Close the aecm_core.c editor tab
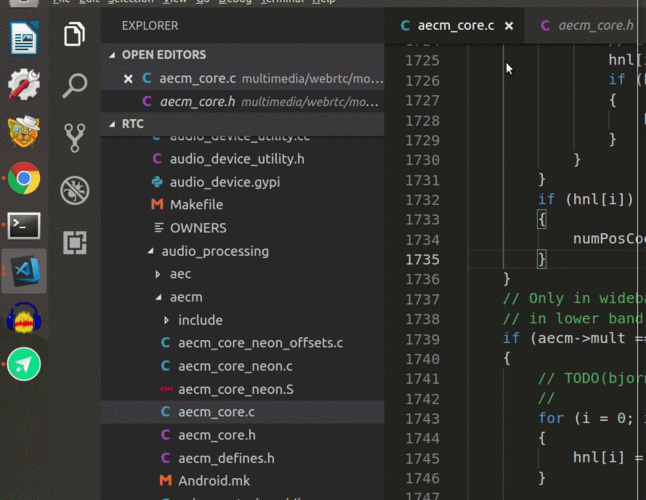This screenshot has height=500, width=646. point(509,26)
